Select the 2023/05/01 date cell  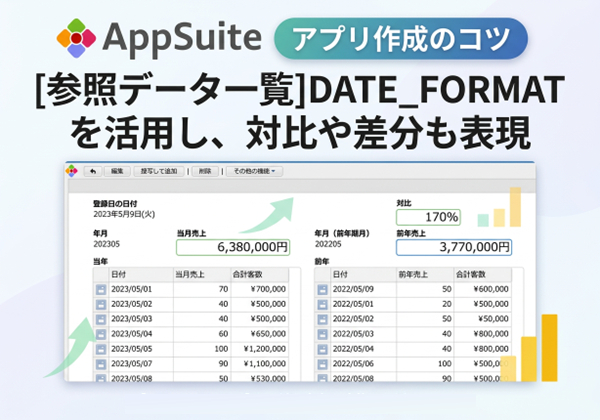click(x=141, y=290)
